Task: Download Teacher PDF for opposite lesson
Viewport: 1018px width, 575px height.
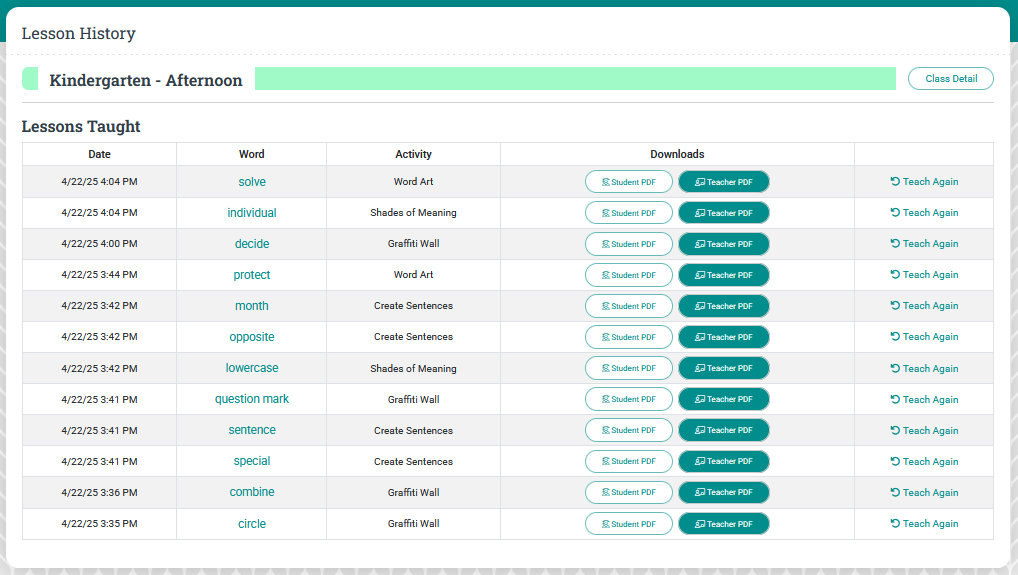Action: click(x=723, y=337)
